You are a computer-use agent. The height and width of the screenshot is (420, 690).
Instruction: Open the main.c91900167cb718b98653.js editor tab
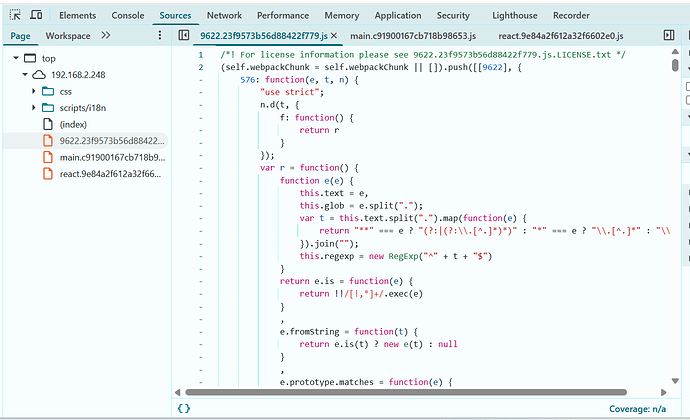[x=413, y=36]
